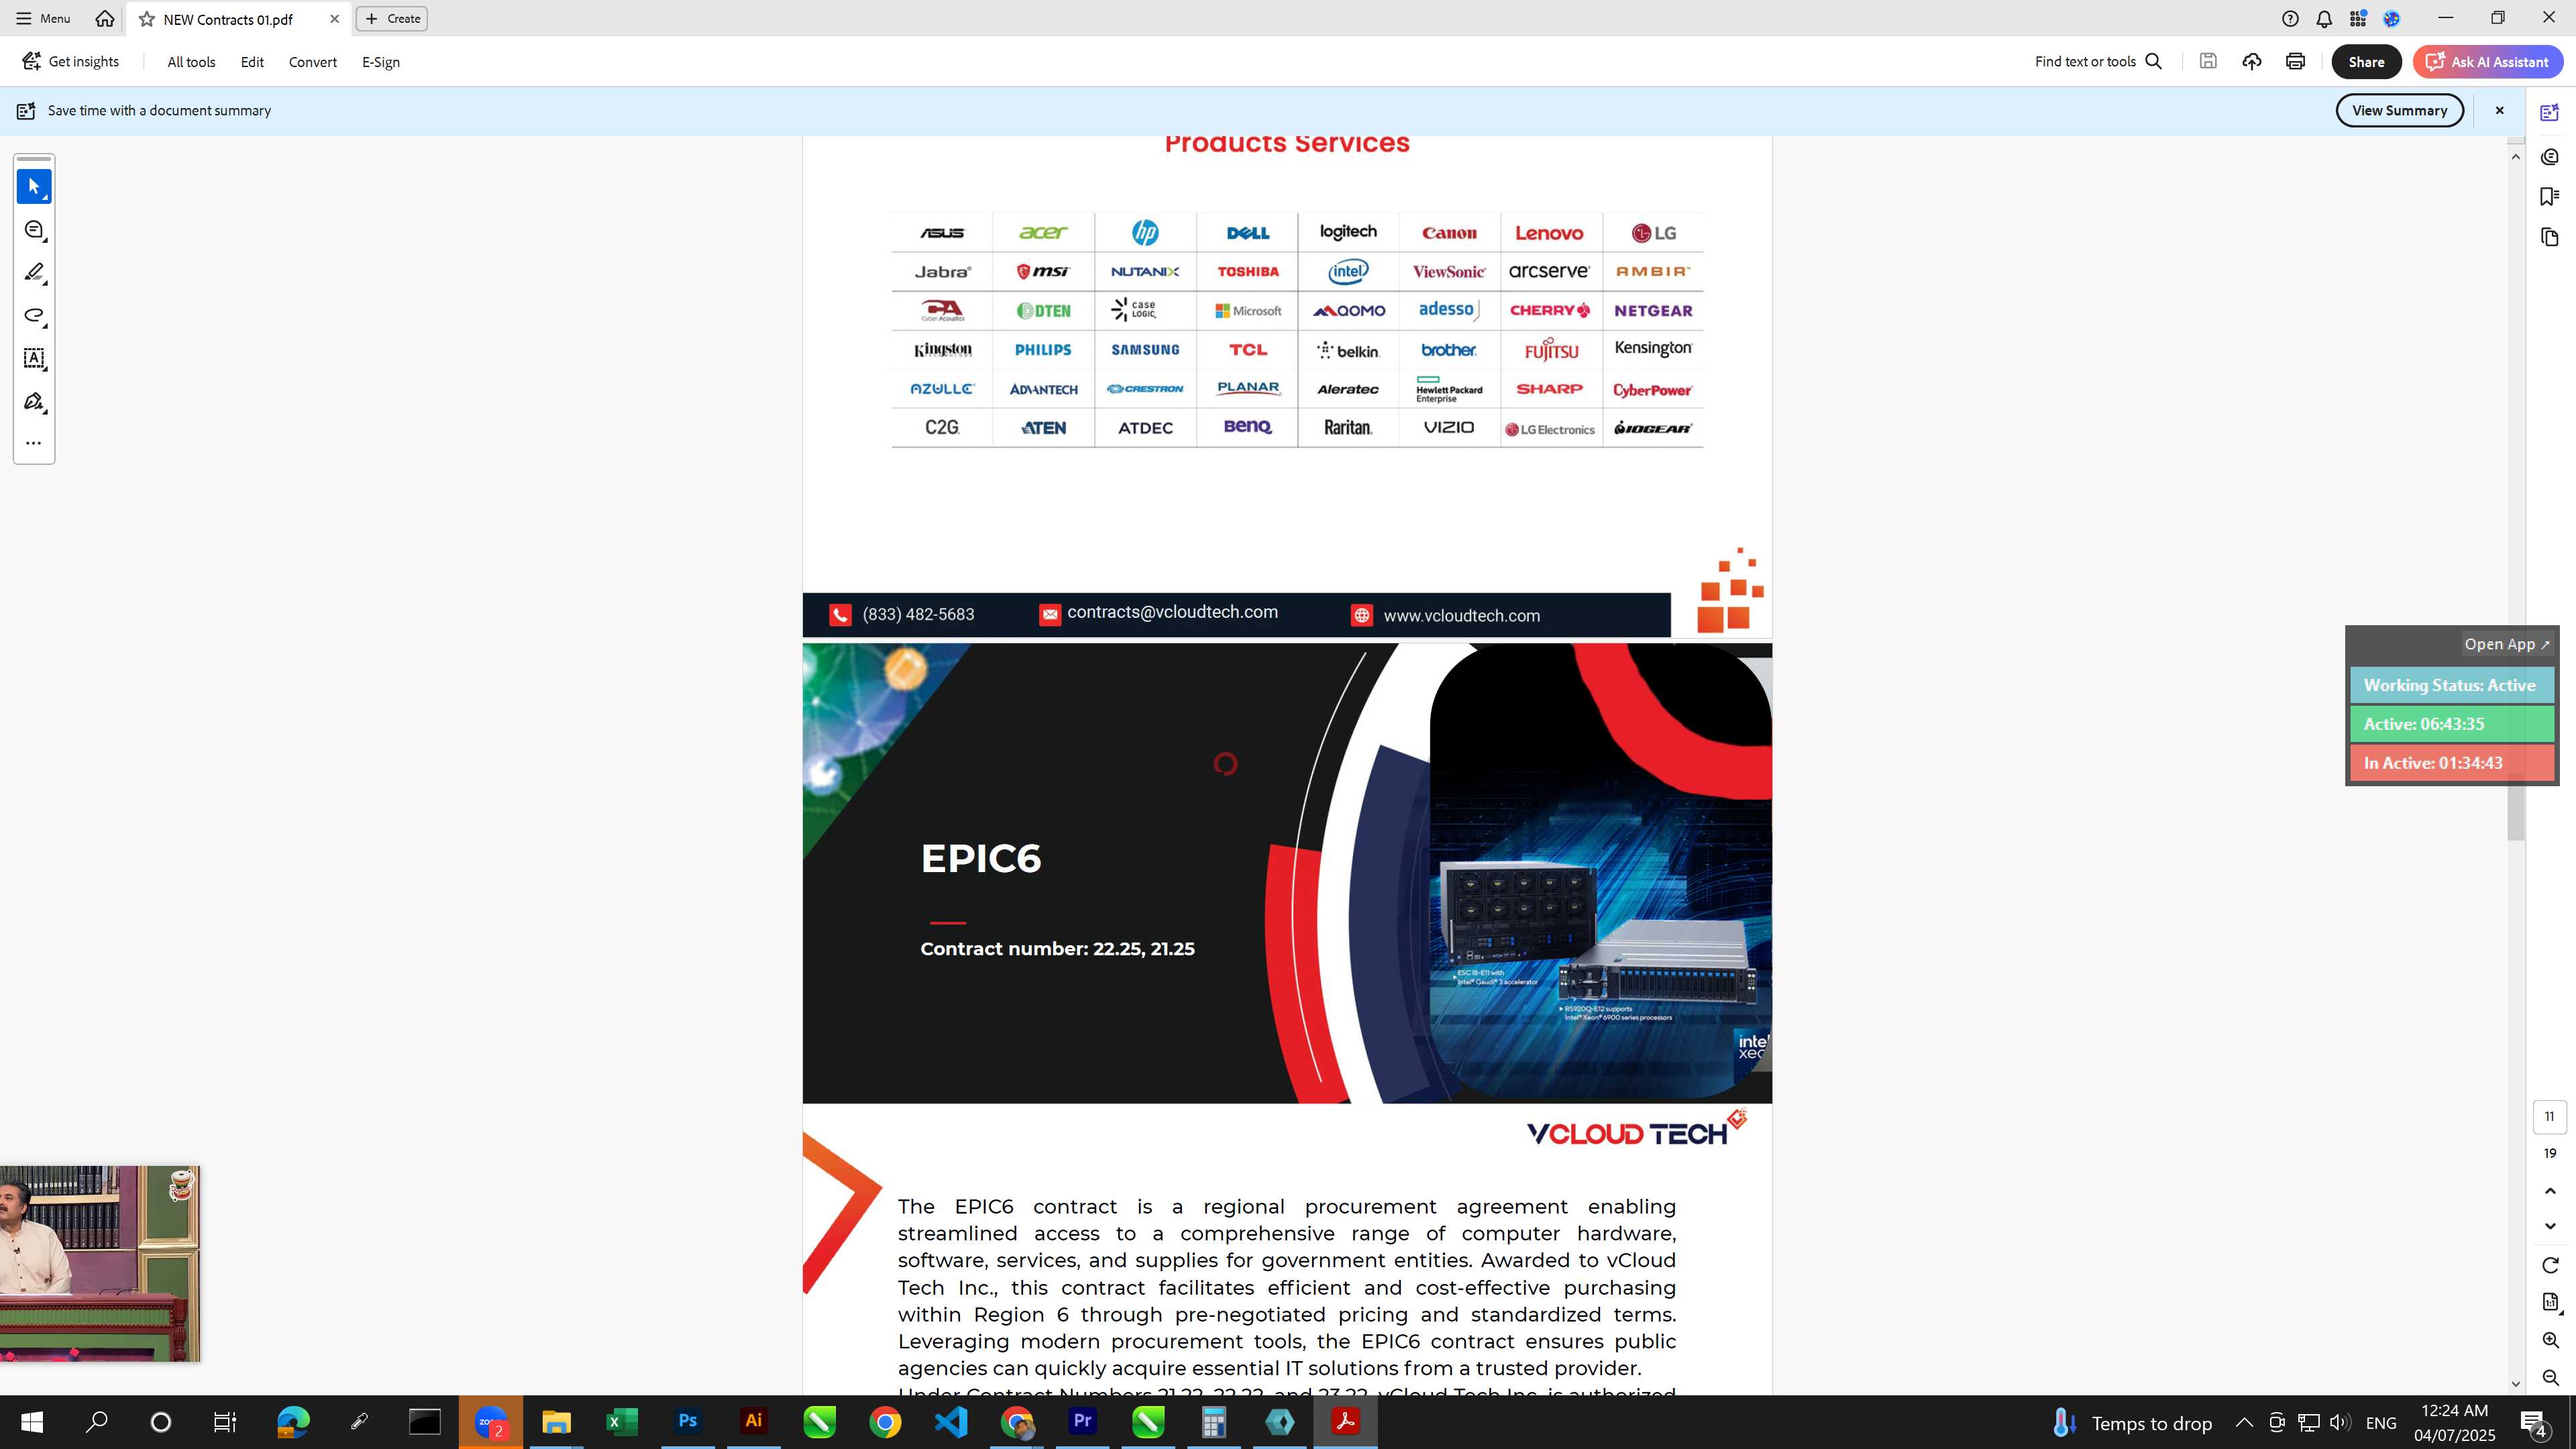Open the Edit menu item

(x=252, y=62)
